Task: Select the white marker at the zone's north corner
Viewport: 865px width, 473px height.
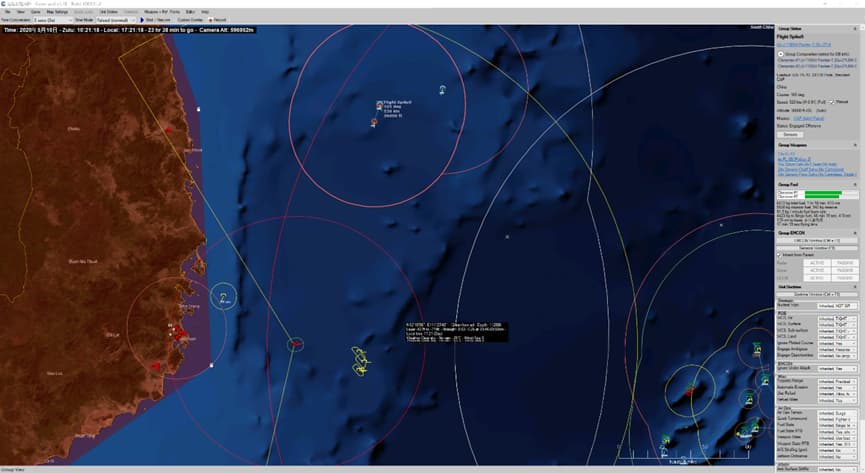Action: pos(198,109)
